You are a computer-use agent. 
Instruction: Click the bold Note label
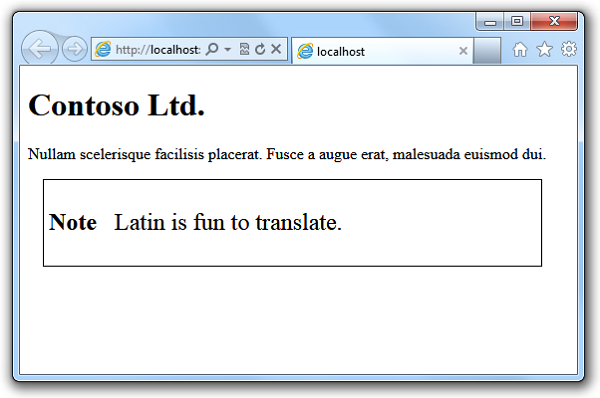73,222
